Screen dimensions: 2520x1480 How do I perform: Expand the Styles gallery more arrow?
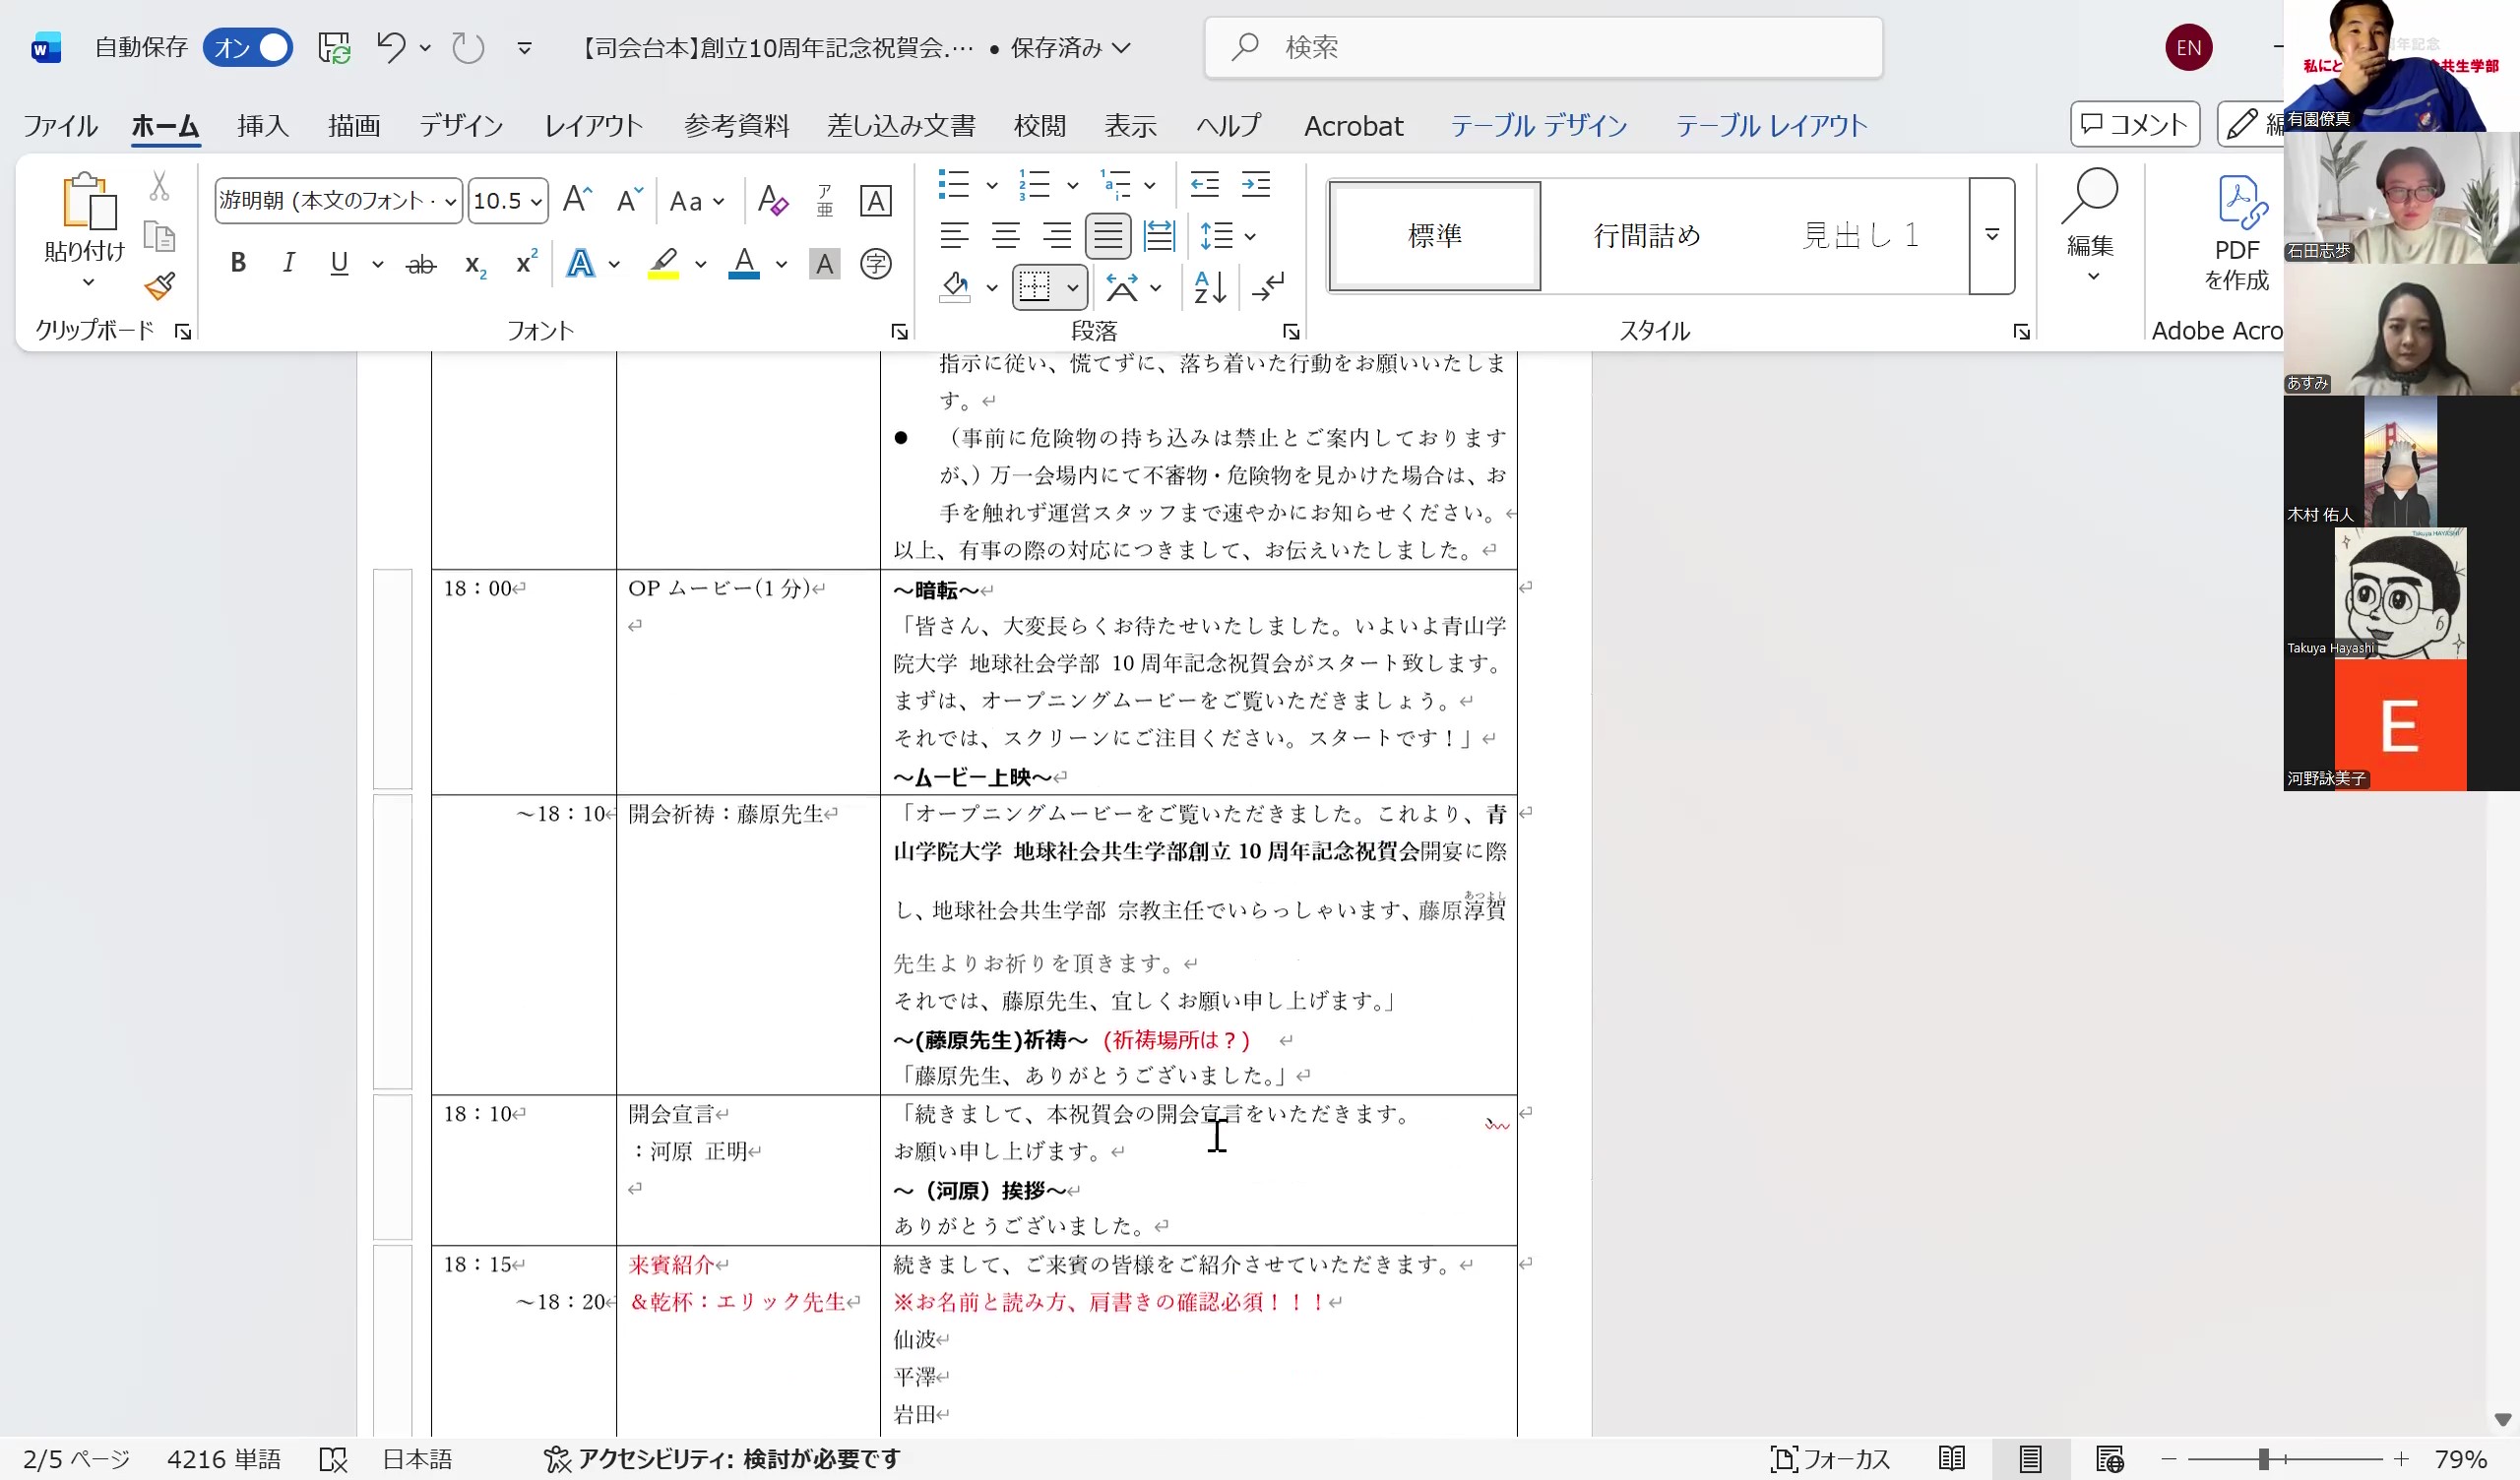click(1991, 236)
